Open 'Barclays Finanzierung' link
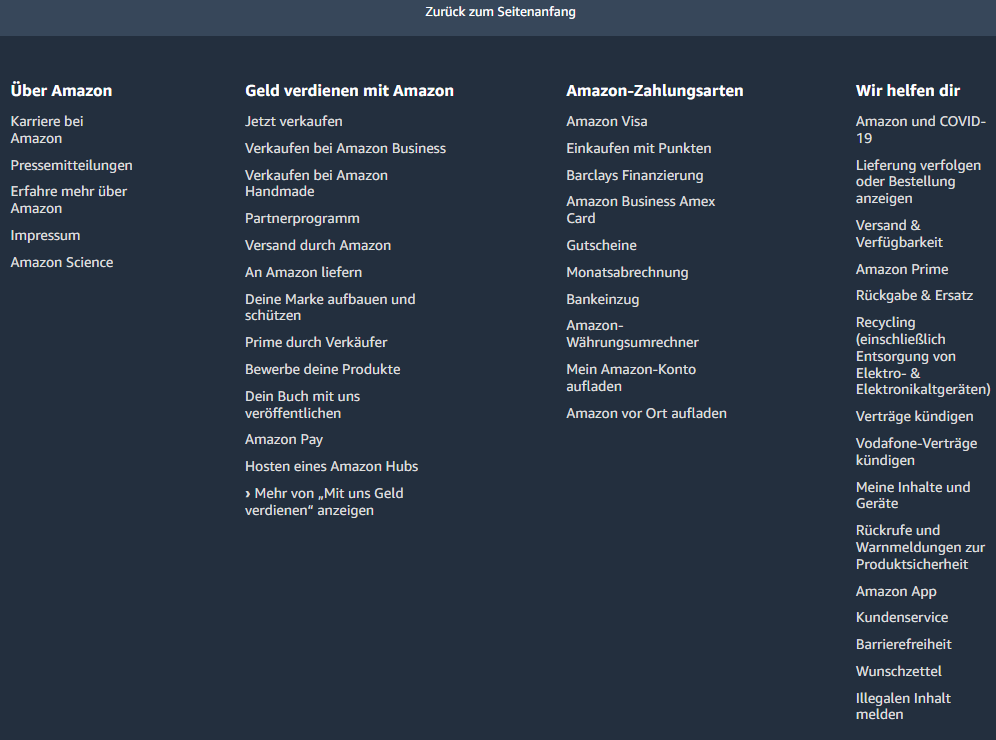The width and height of the screenshot is (996, 740). pos(634,175)
